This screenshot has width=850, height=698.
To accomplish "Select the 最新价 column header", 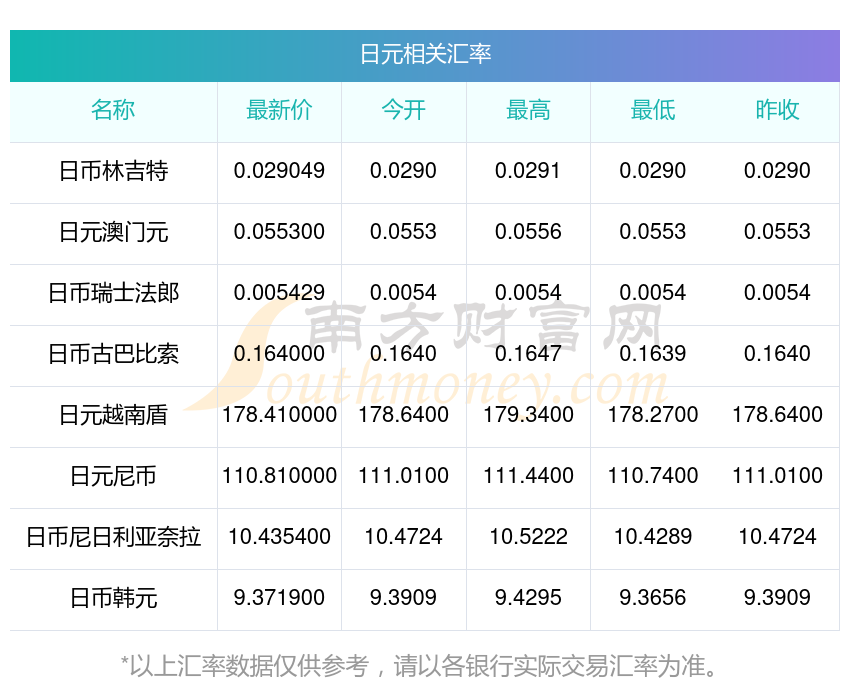I will pyautogui.click(x=279, y=110).
